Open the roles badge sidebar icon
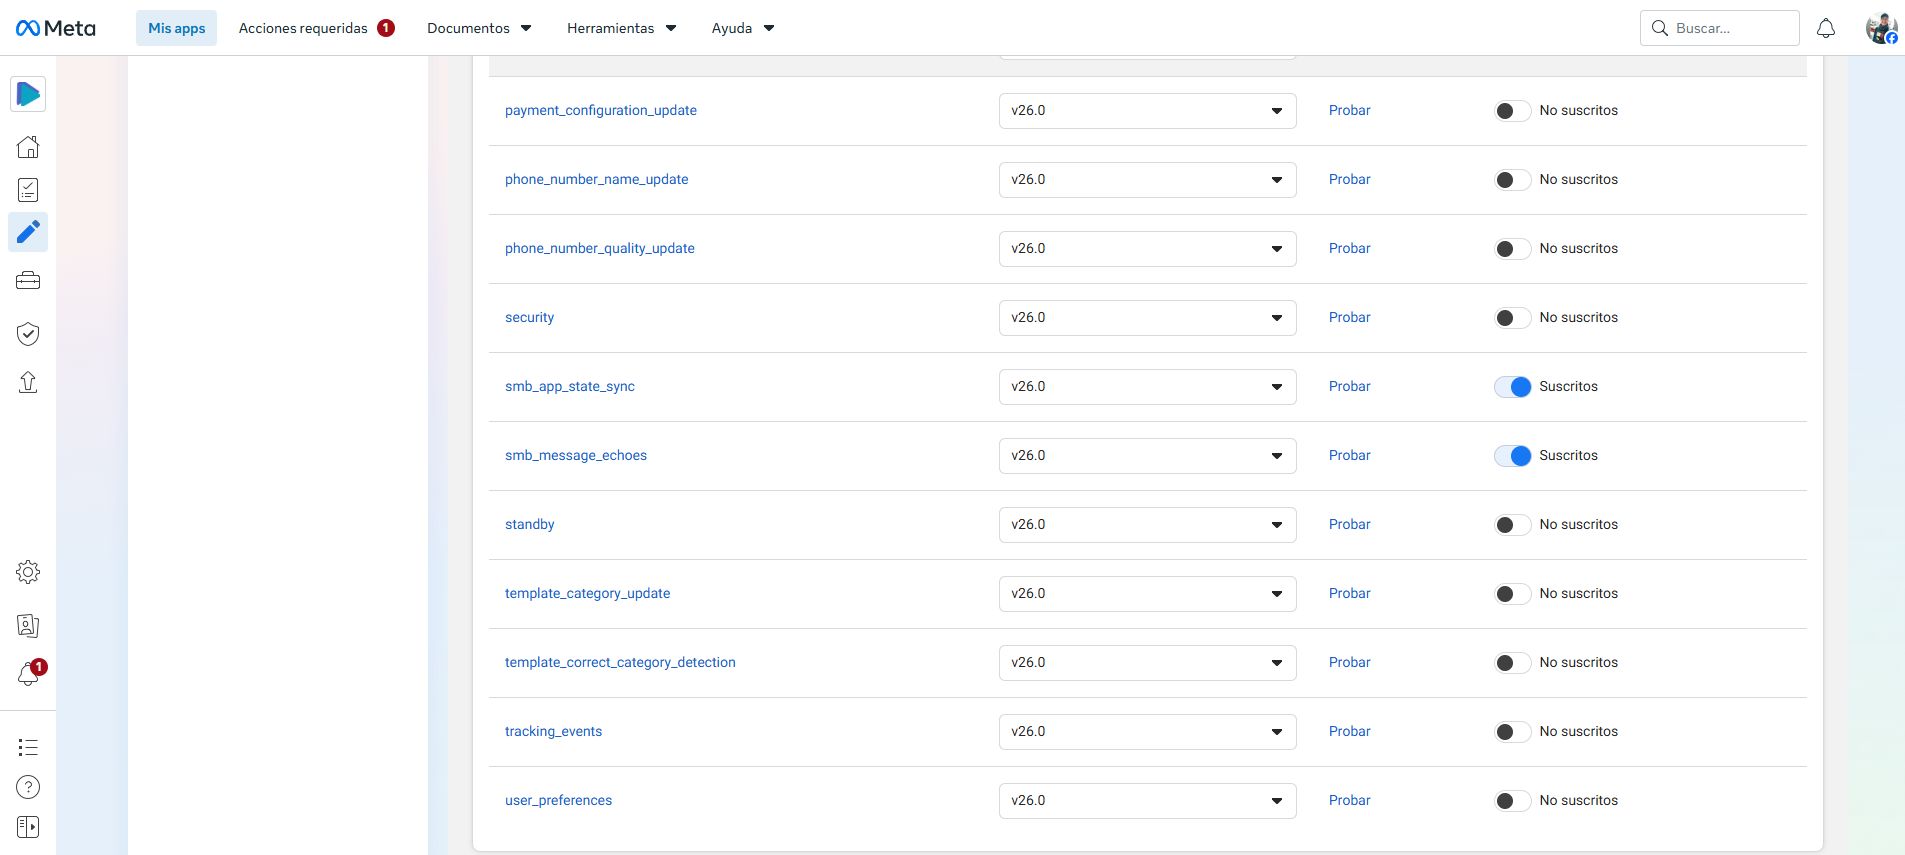 click(x=28, y=626)
